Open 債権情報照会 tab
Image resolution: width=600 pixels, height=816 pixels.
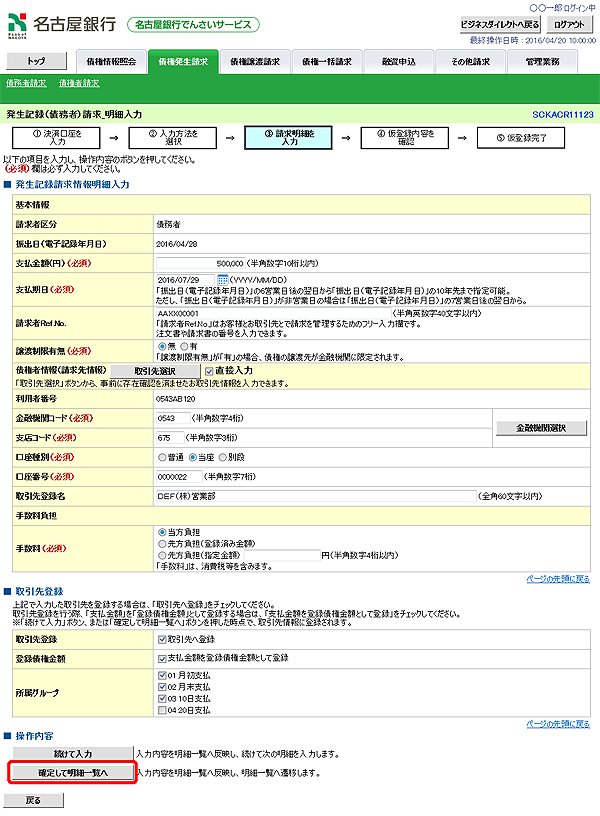tap(111, 62)
